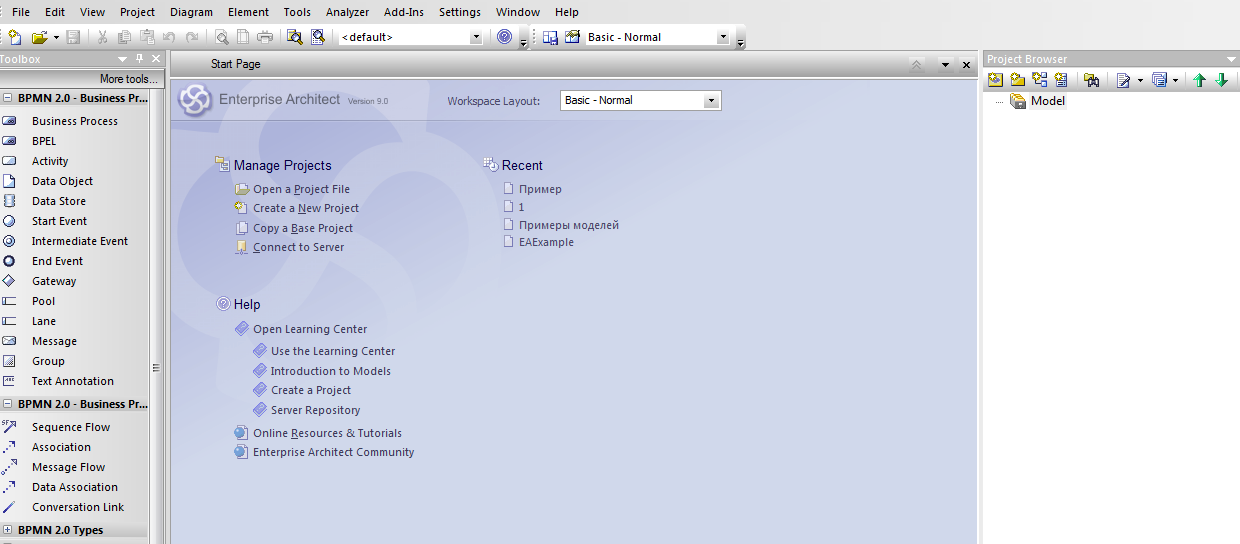Click the Copy toolbar icon
This screenshot has height=544, width=1240.
[x=124, y=37]
